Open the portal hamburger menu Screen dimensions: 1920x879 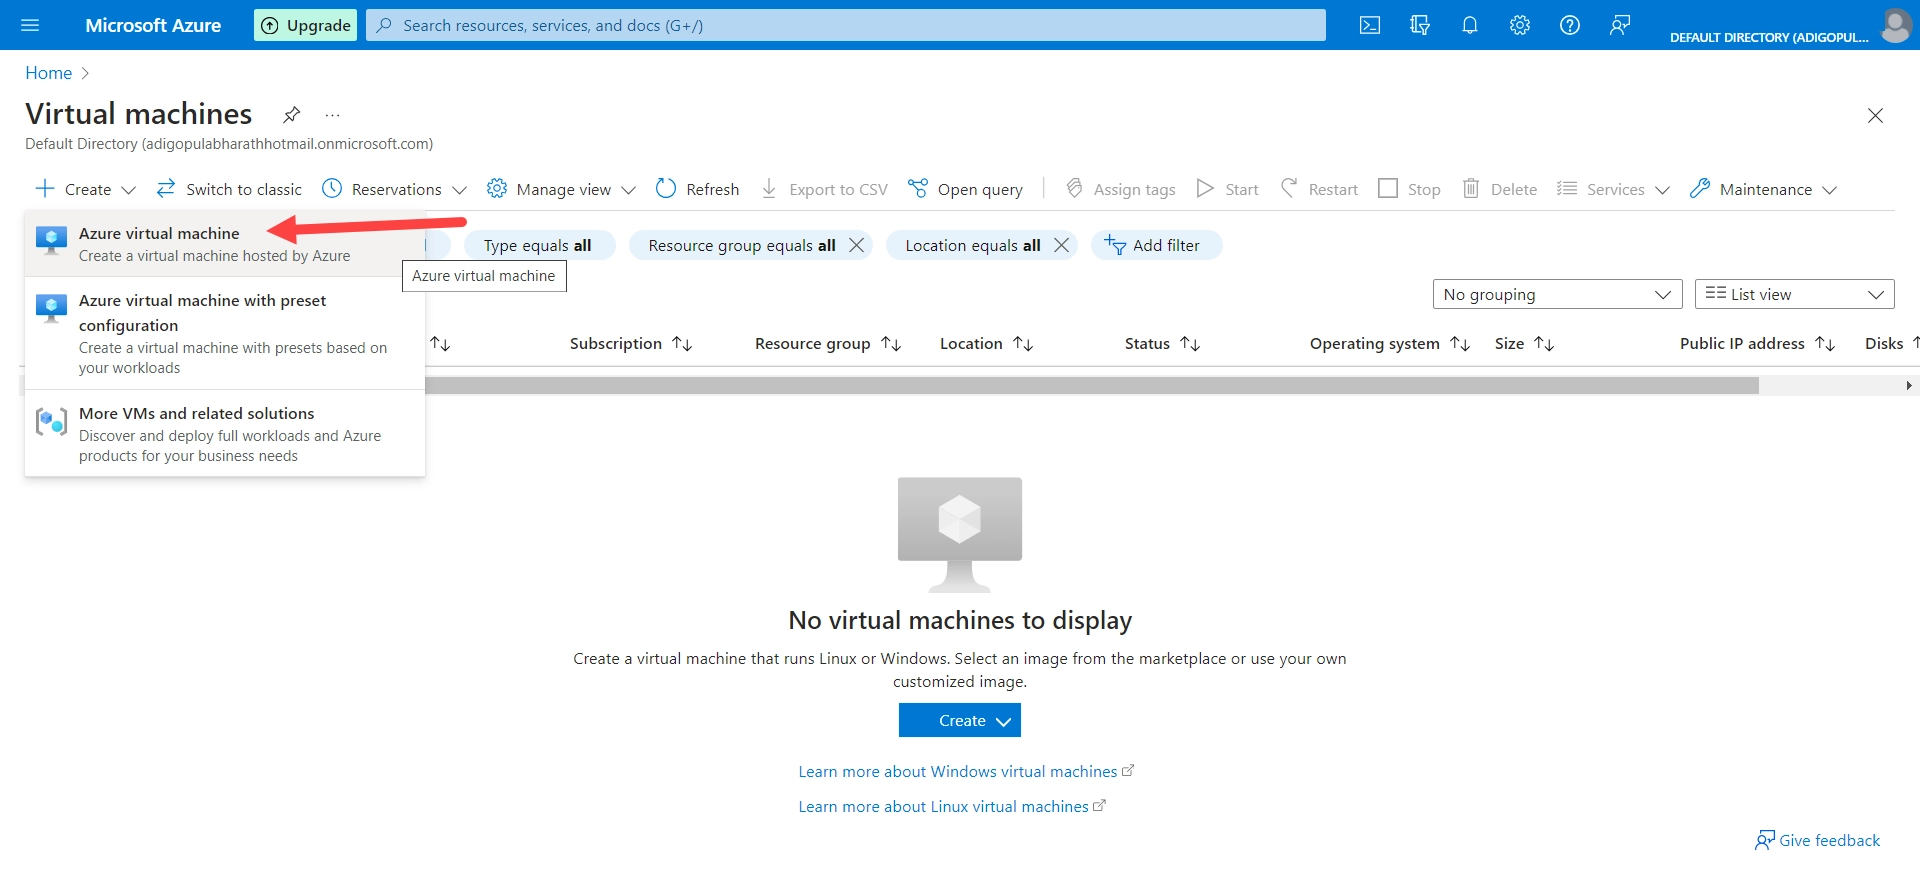coord(30,25)
